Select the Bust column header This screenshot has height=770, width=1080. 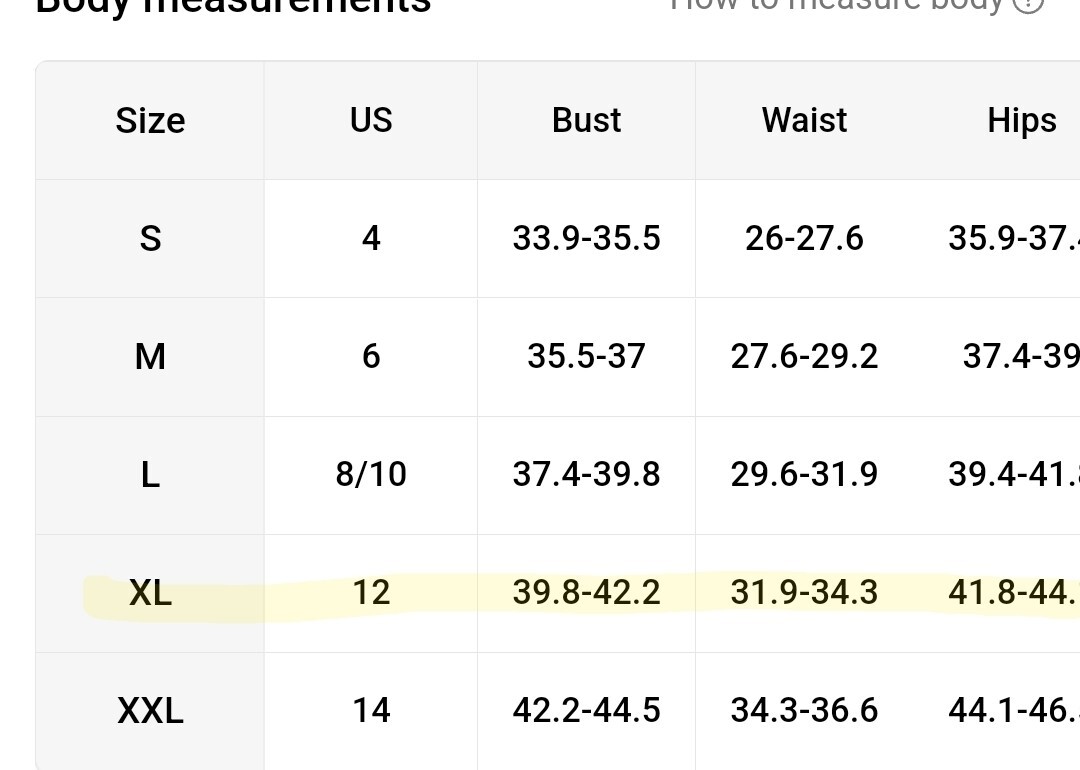click(x=586, y=121)
